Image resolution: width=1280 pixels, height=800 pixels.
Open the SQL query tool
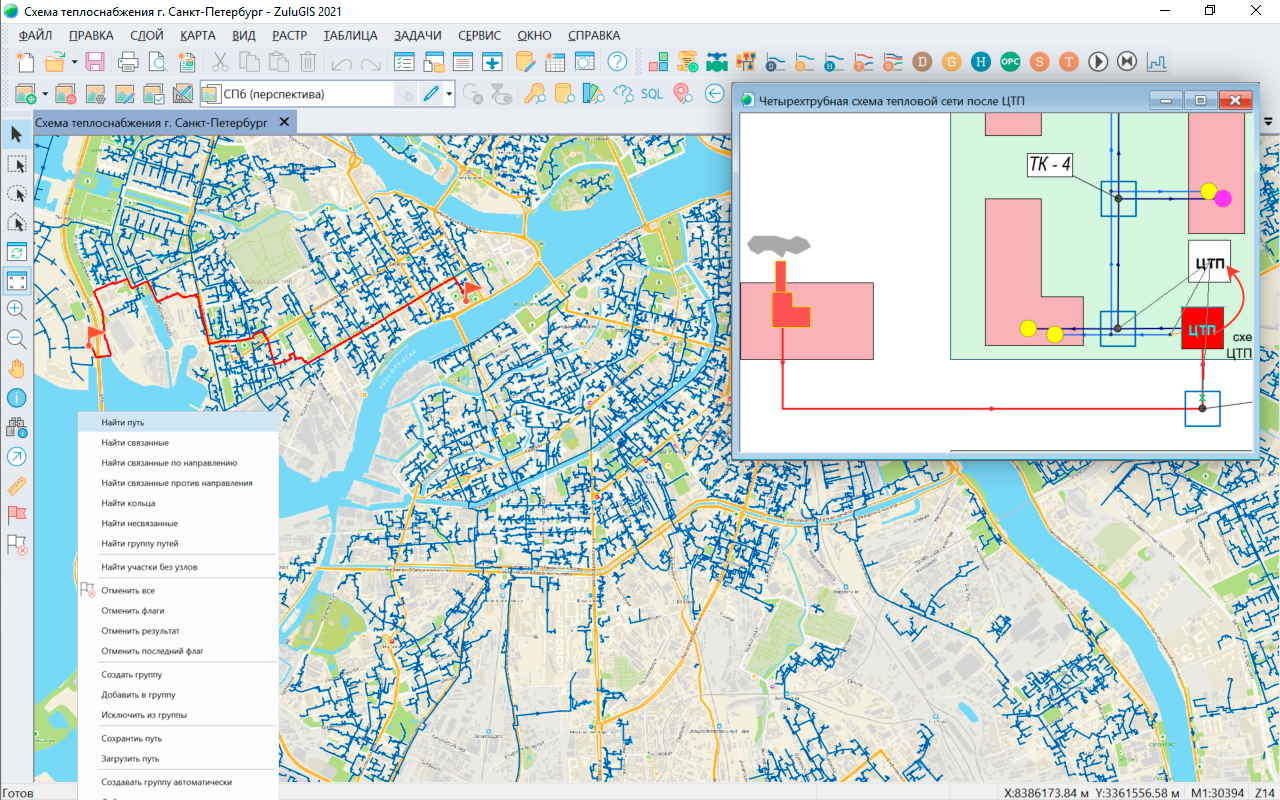[x=651, y=94]
